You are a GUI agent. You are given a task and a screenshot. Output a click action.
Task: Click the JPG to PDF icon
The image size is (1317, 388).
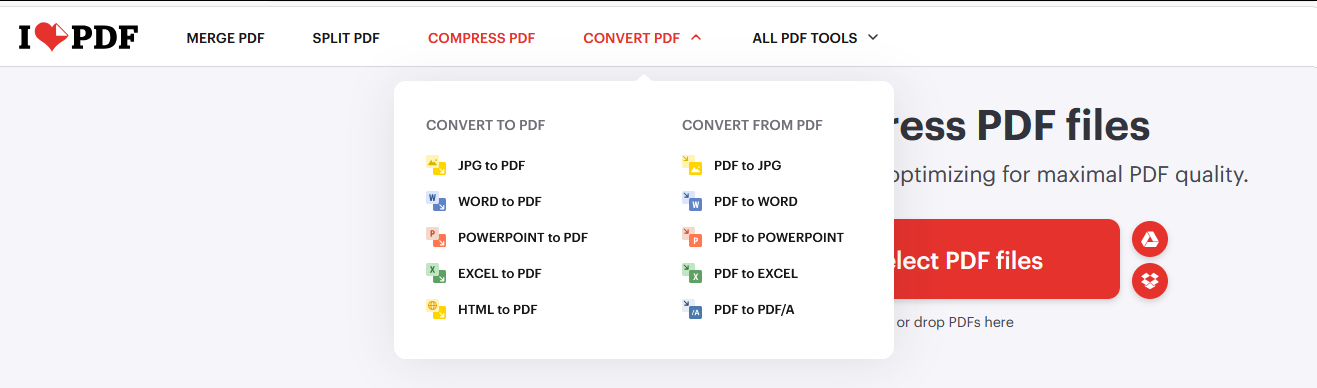(x=436, y=165)
